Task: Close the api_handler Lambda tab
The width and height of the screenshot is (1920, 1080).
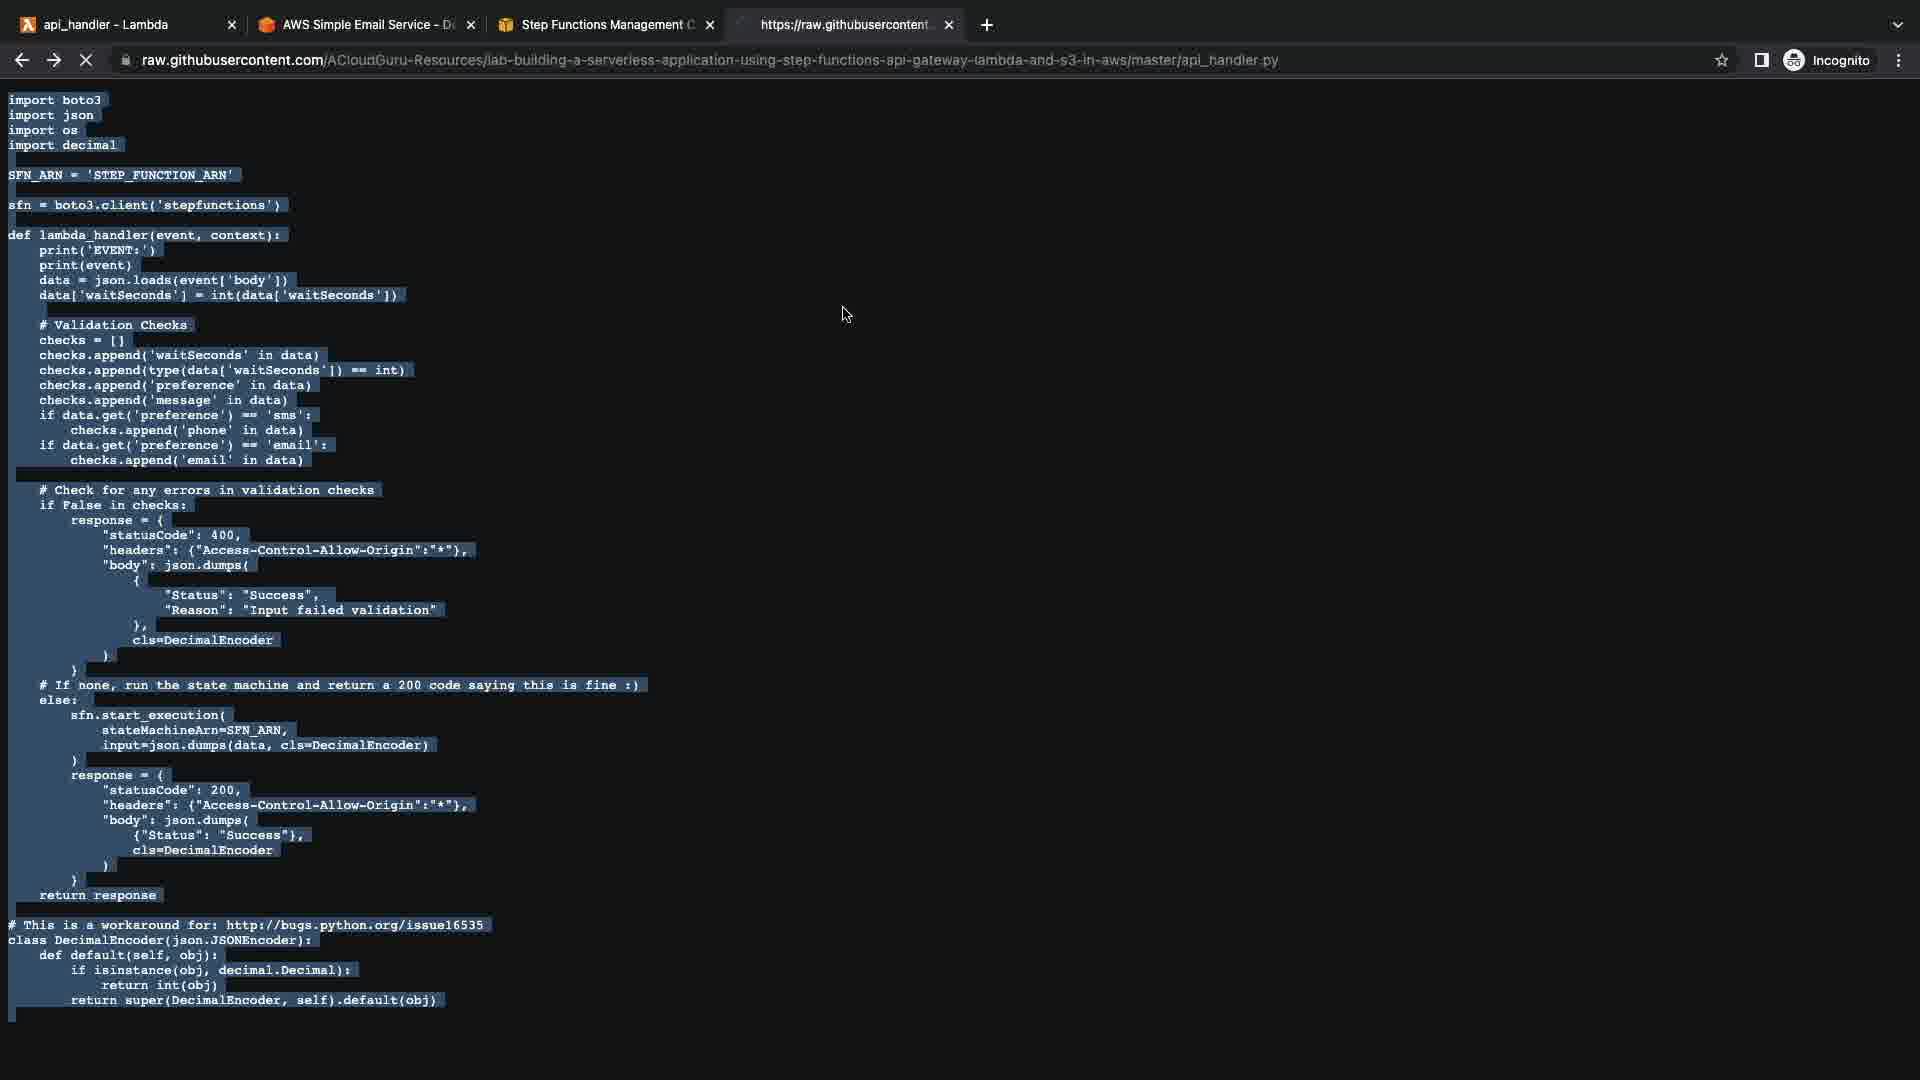Action: 232,25
